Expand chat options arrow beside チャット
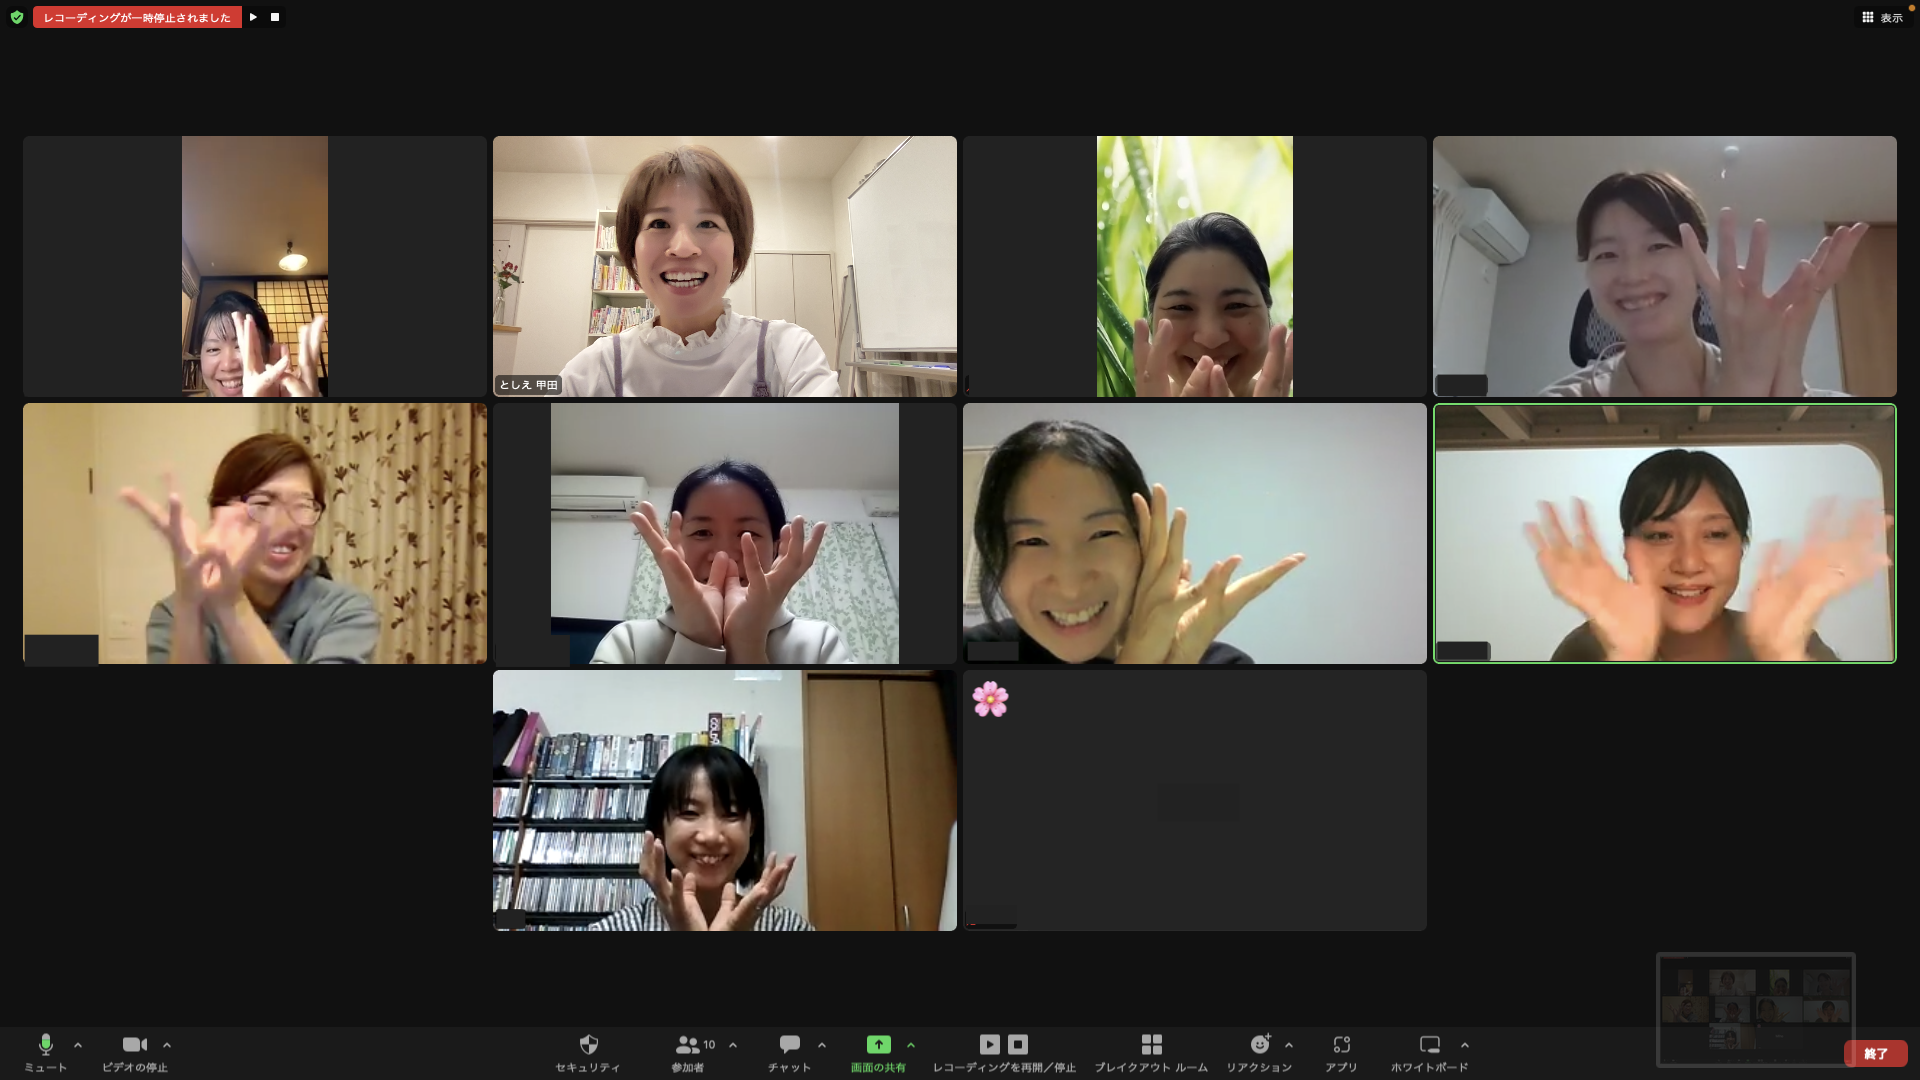The height and width of the screenshot is (1080, 1920). click(x=822, y=1045)
